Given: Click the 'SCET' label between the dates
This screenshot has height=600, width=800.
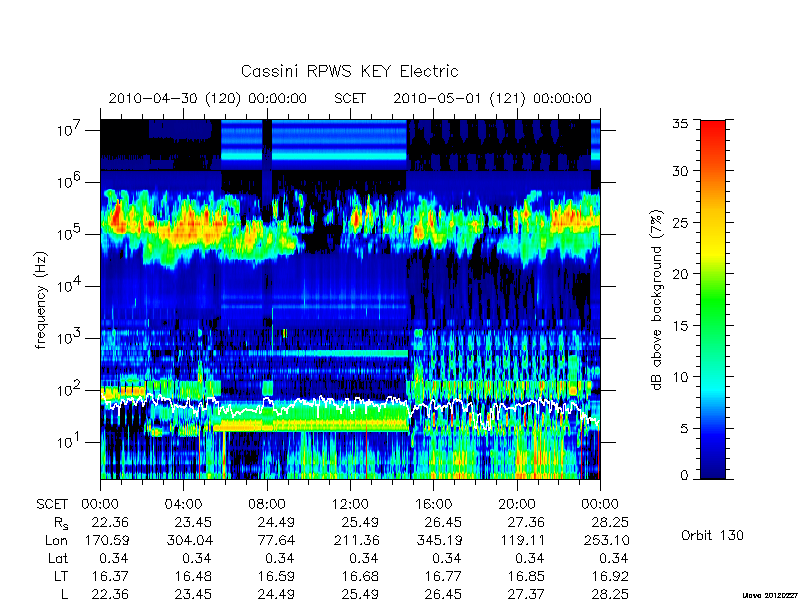Looking at the screenshot, I should (x=350, y=98).
